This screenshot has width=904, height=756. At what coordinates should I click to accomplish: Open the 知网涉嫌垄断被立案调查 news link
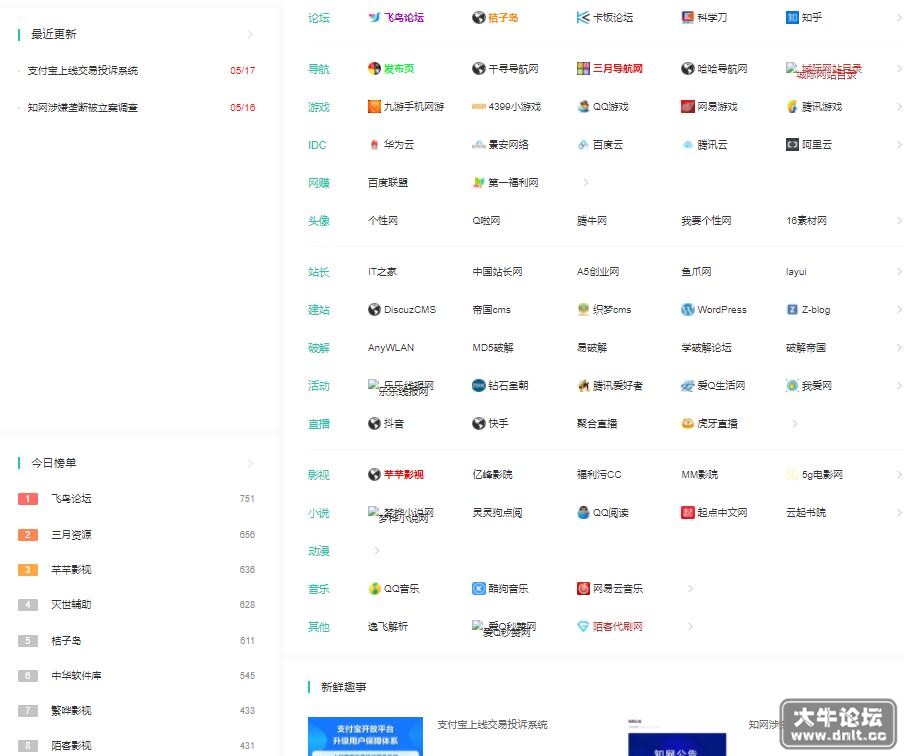pyautogui.click(x=82, y=107)
